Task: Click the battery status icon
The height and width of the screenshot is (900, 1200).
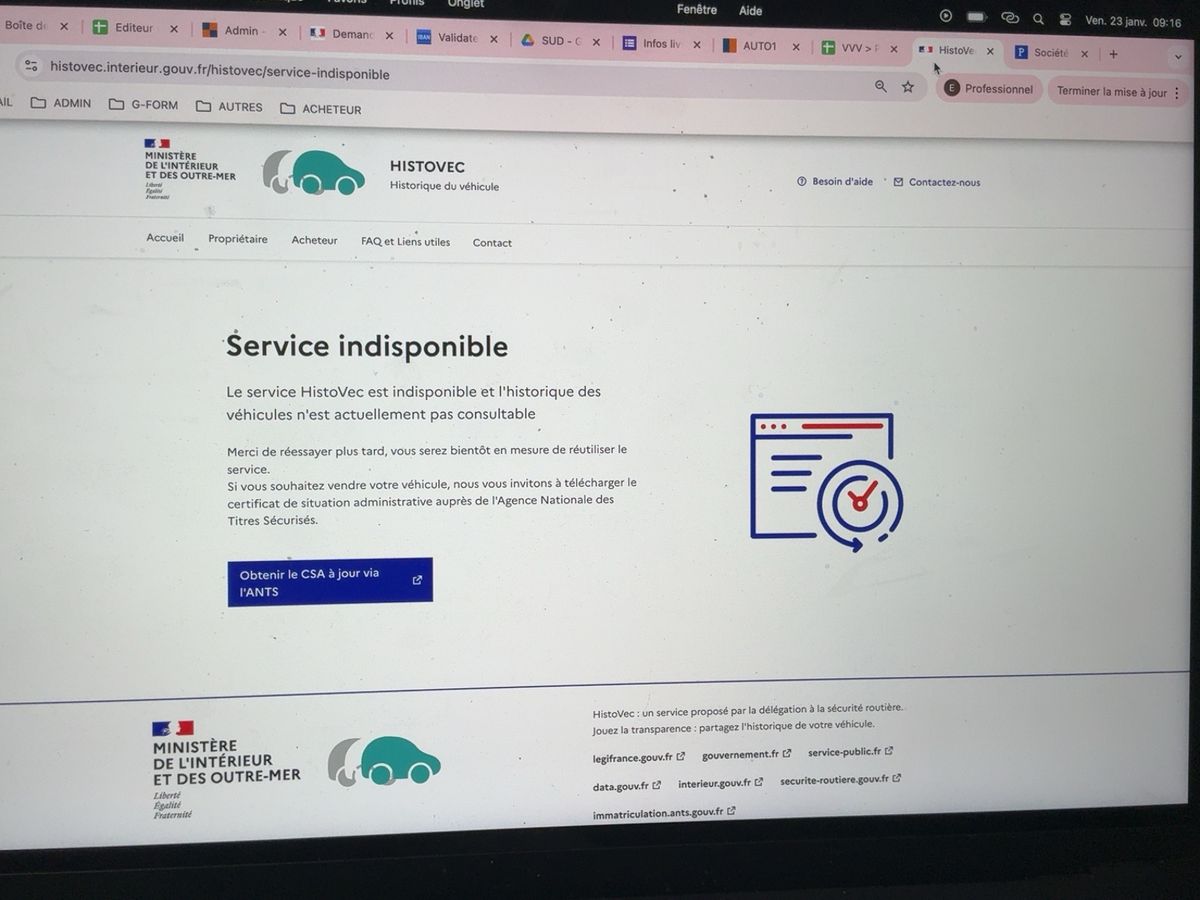Action: [x=976, y=17]
